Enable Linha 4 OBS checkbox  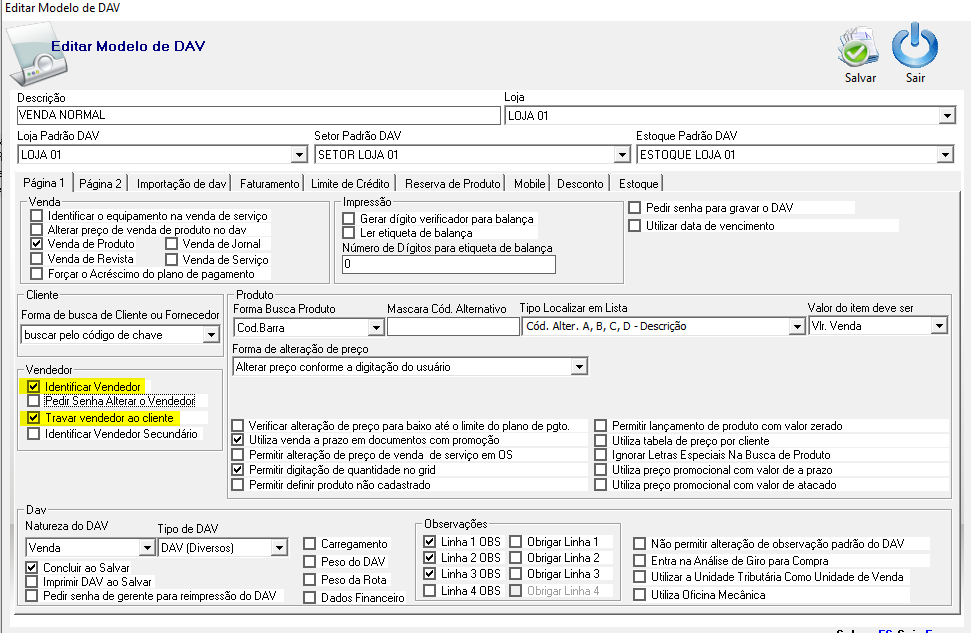click(430, 591)
